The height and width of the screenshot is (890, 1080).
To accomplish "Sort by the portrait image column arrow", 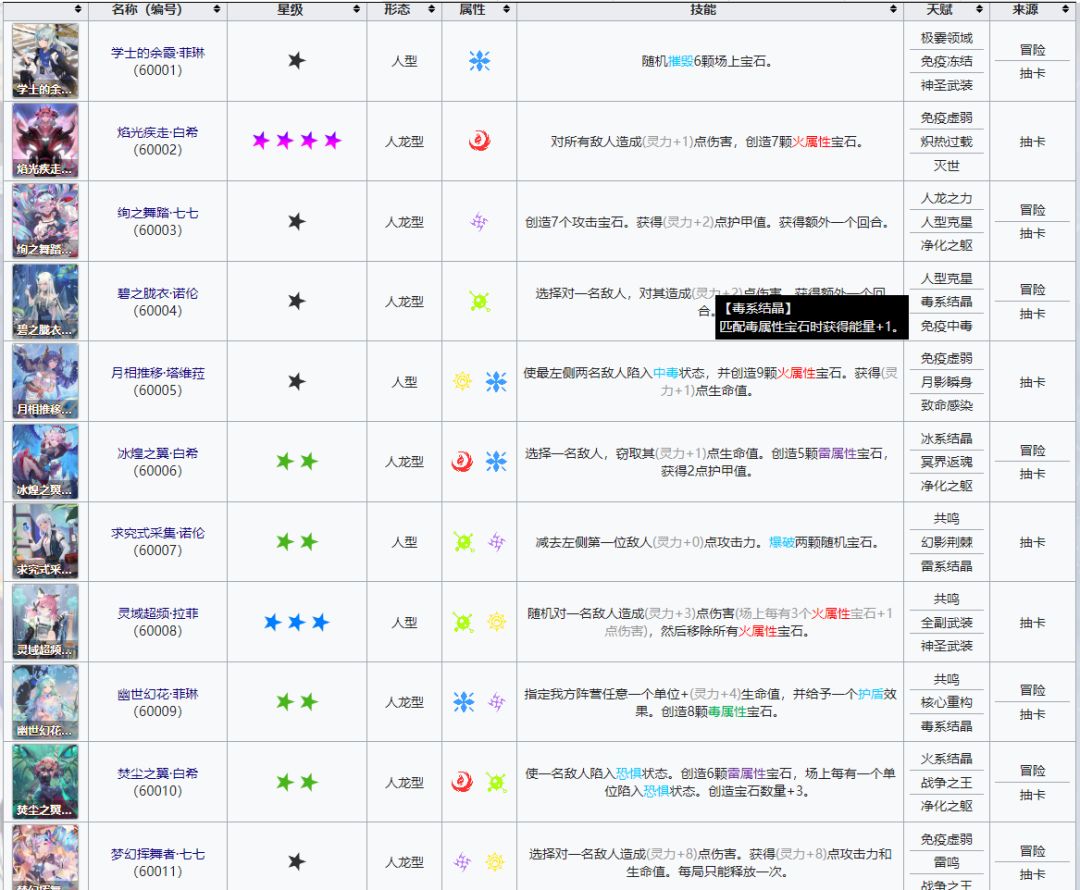I will tap(78, 9).
